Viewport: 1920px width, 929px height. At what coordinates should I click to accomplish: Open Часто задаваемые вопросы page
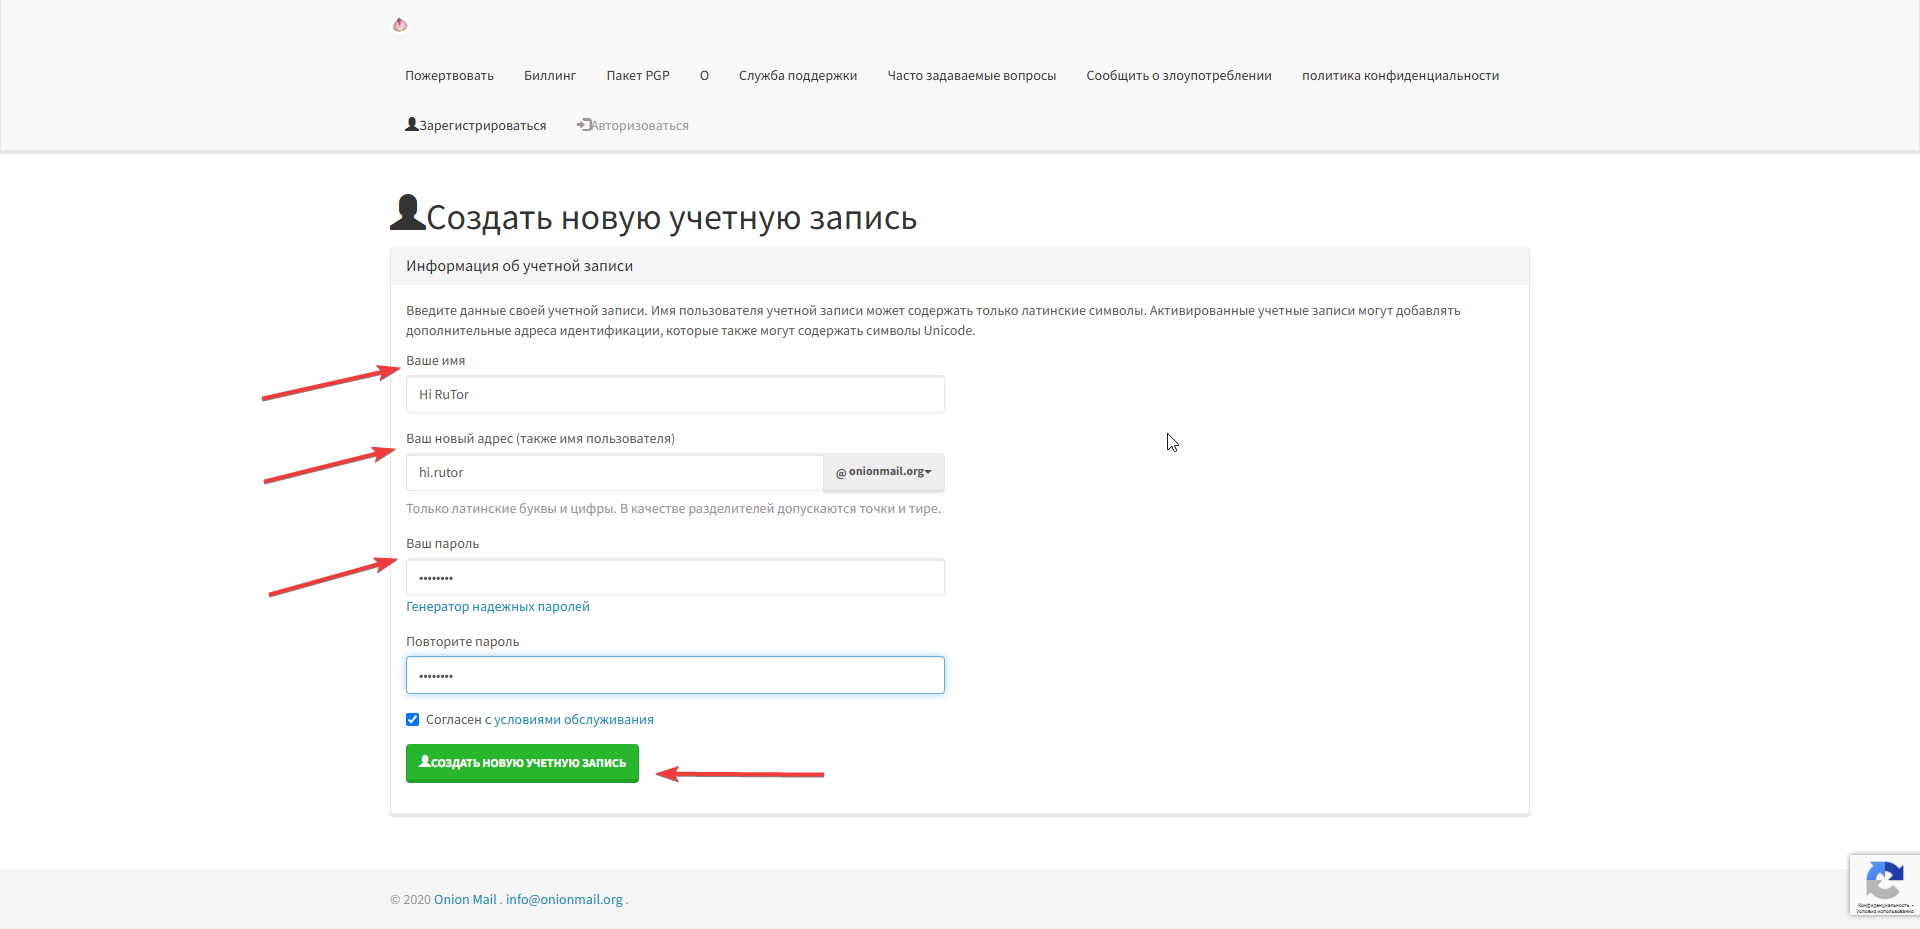971,76
